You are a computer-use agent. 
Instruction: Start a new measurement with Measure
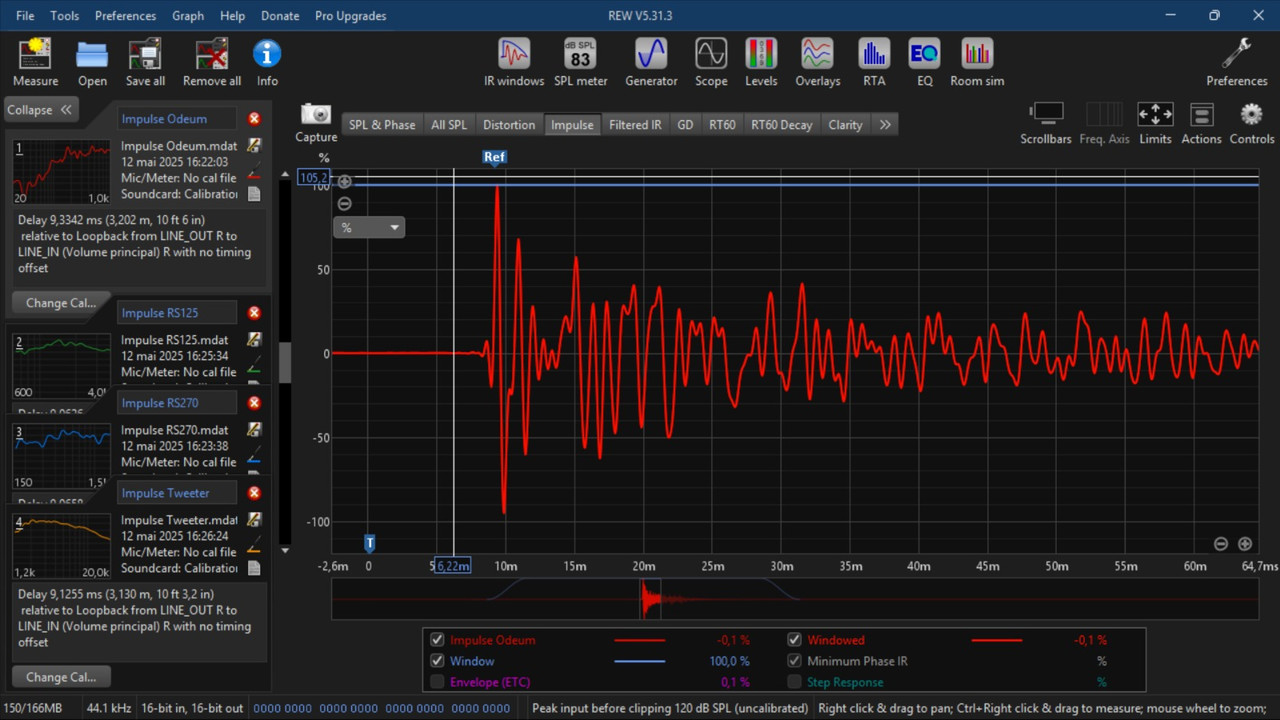click(35, 62)
